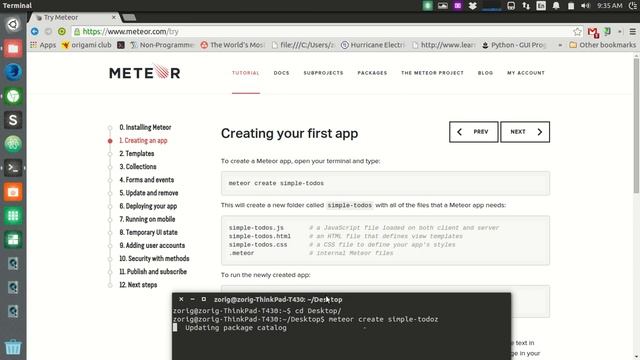640x360 pixels.
Task: Launch the green spreadsheet grid app
Action: point(13,216)
